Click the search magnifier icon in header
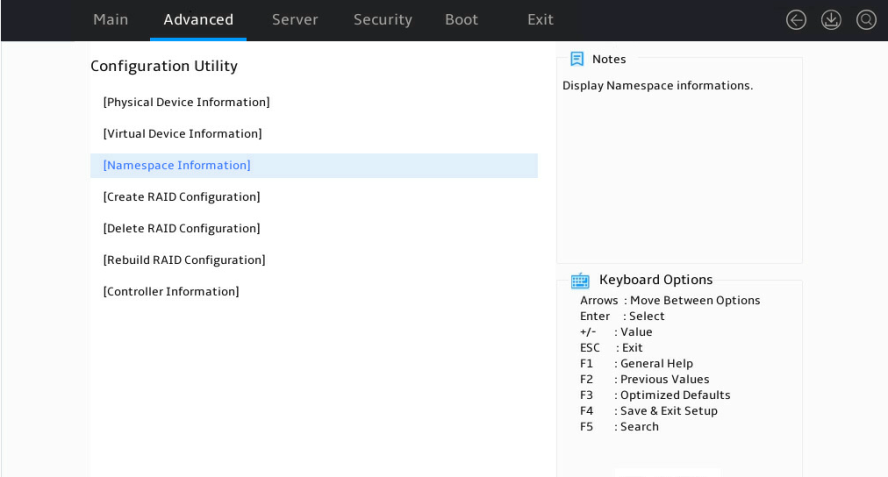 click(866, 20)
